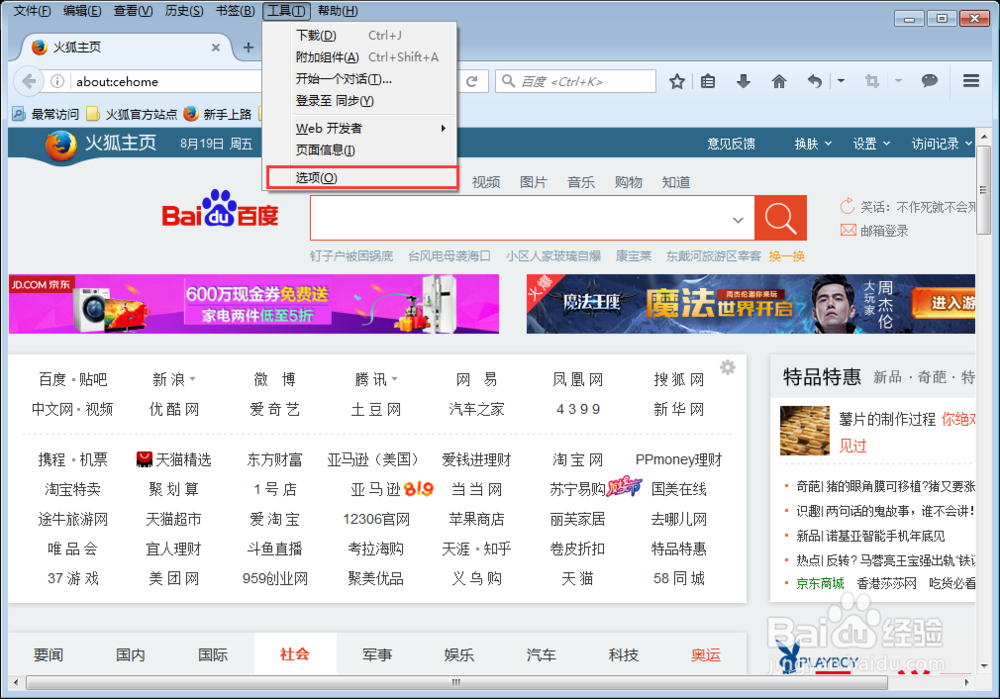Select the 图片 search category
1000x699 pixels.
pyautogui.click(x=533, y=182)
